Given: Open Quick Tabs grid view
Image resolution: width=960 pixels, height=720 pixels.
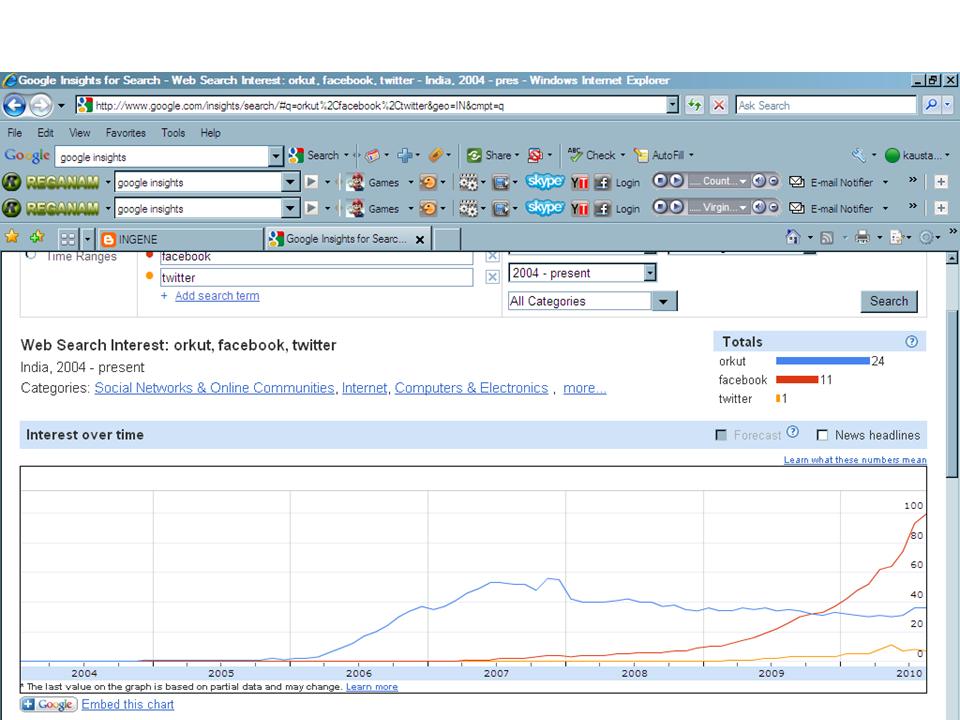Looking at the screenshot, I should pyautogui.click(x=68, y=239).
